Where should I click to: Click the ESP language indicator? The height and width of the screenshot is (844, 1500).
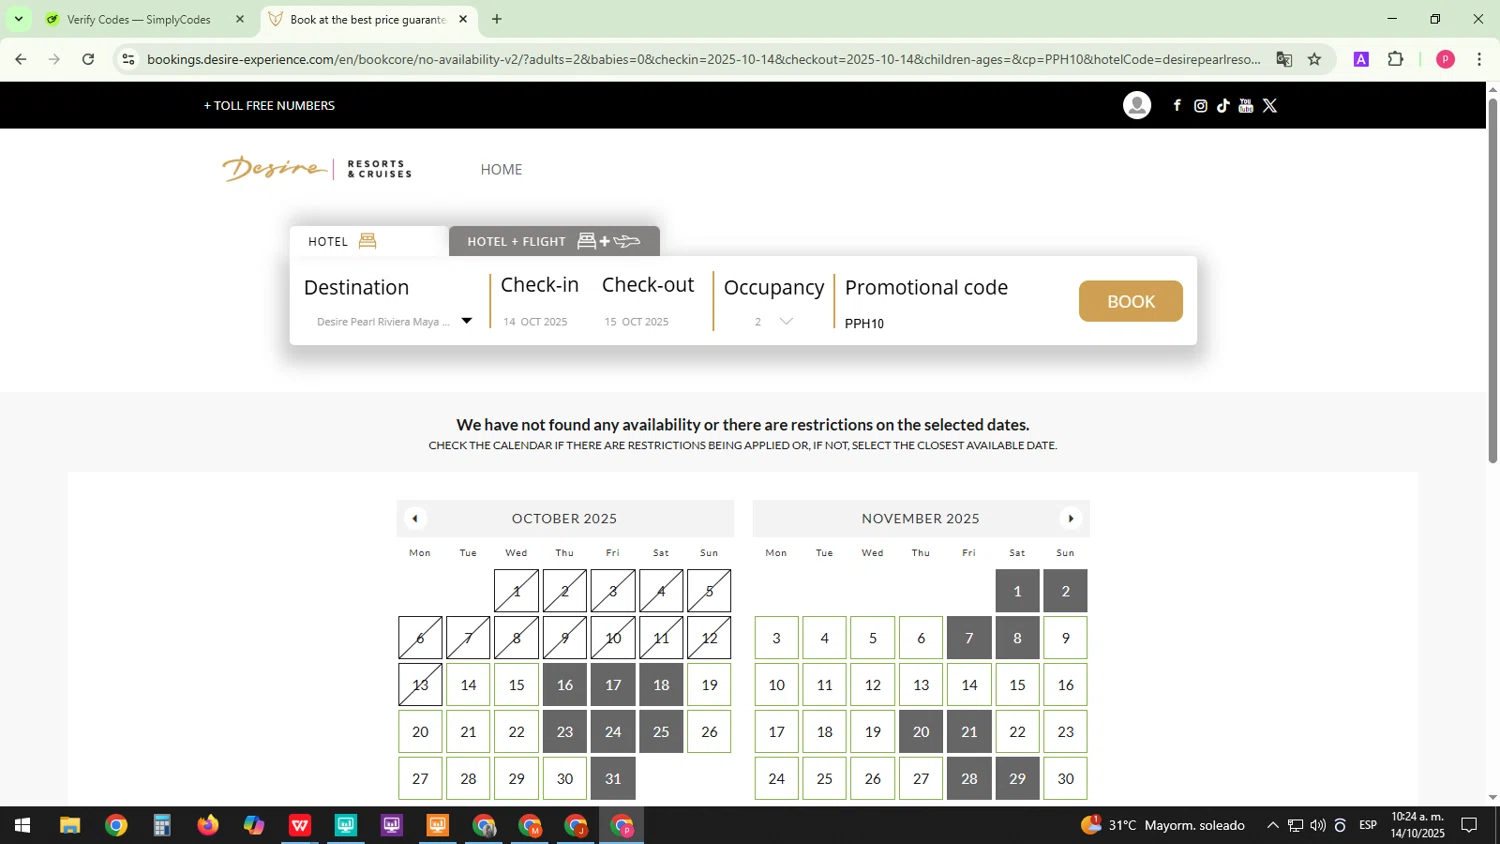coord(1368,826)
